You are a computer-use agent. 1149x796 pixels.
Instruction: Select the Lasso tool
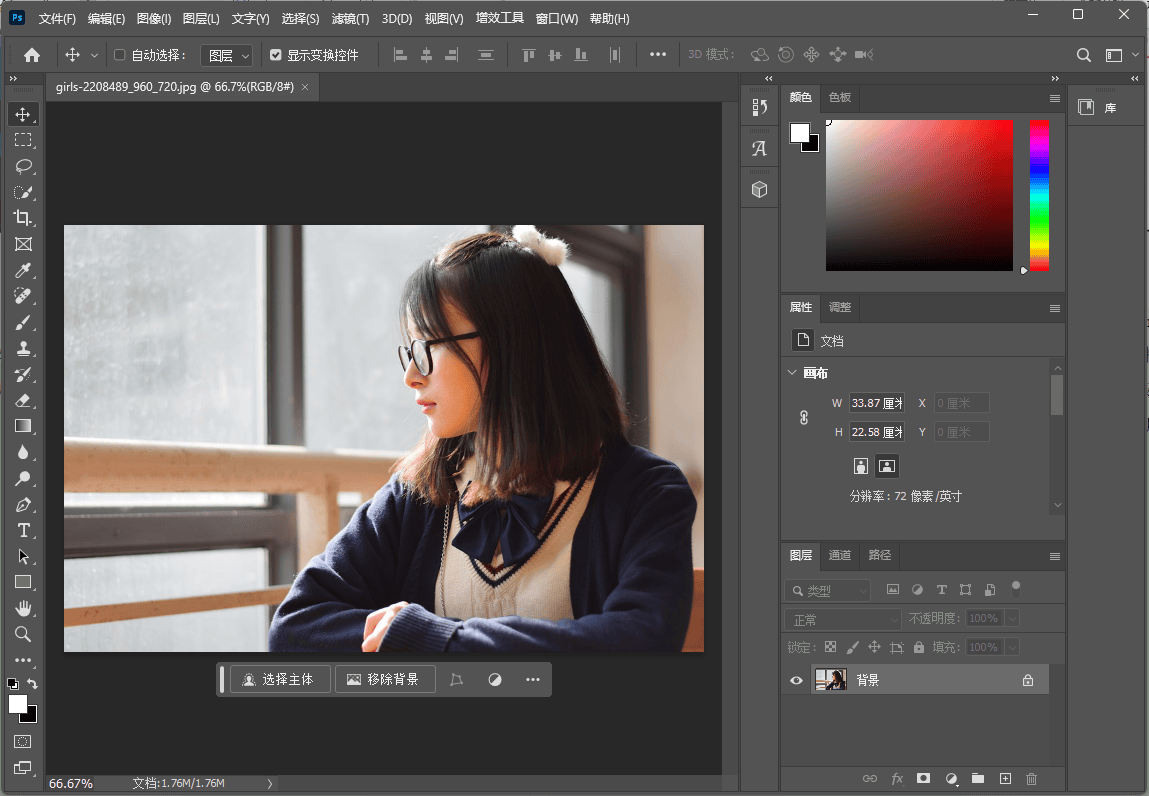[23, 166]
